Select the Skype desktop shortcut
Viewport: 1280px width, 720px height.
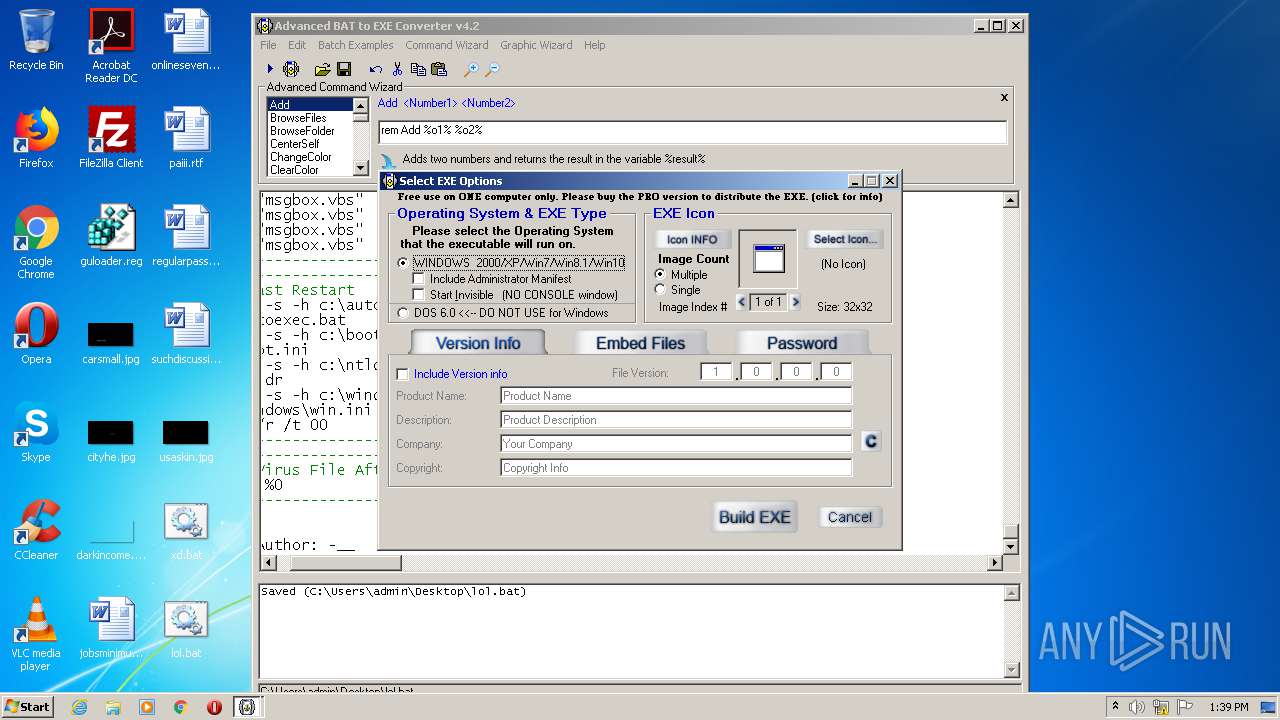pos(36,432)
